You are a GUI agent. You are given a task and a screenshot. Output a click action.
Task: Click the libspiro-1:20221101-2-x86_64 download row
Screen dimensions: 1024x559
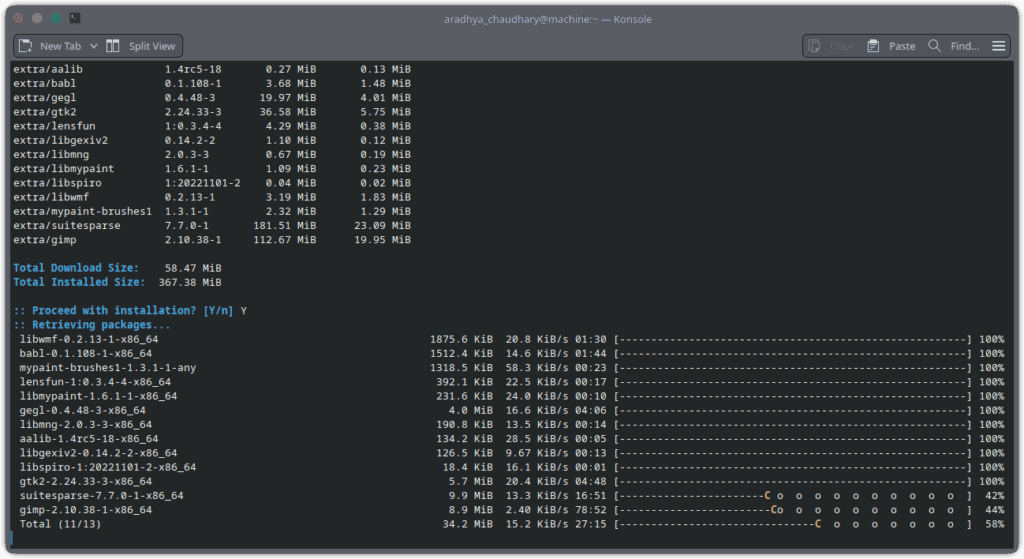[x=511, y=468]
